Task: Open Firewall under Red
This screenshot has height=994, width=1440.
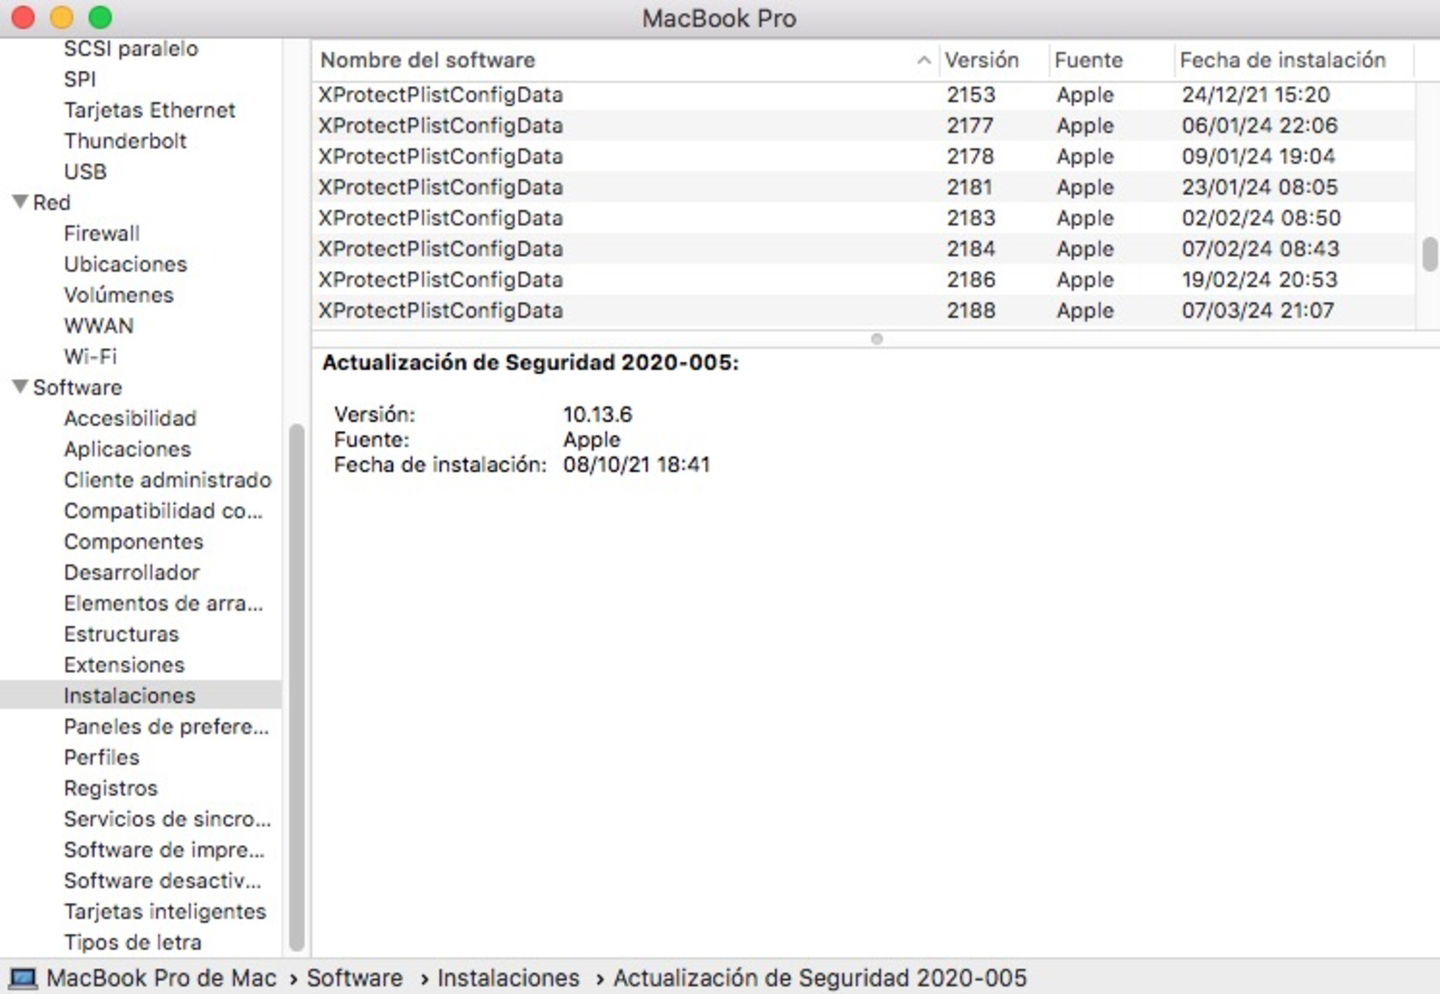Action: (x=102, y=233)
